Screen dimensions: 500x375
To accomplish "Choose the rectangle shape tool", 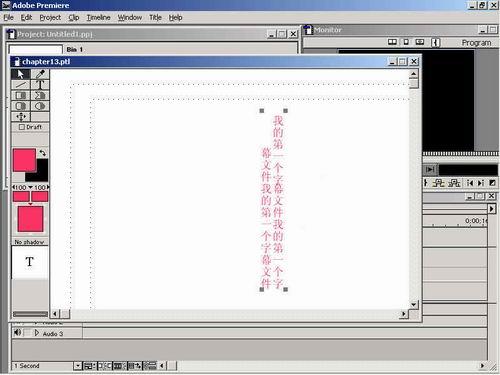I will click(21, 95).
